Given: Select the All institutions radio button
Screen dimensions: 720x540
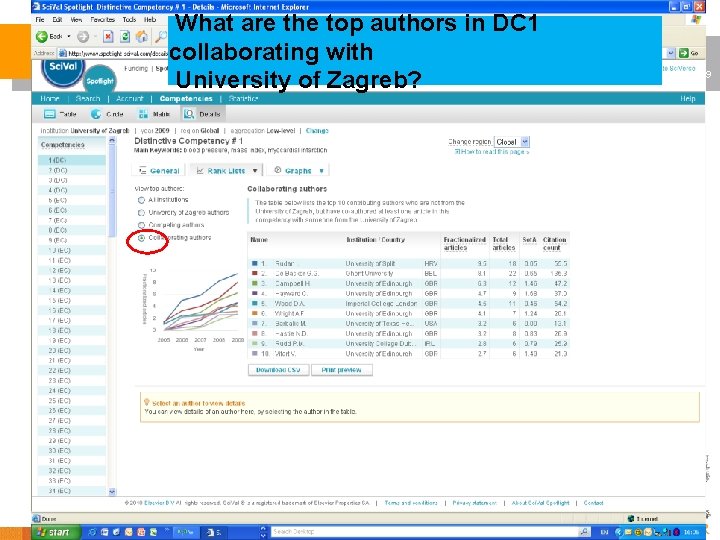Looking at the screenshot, I should tap(141, 200).
